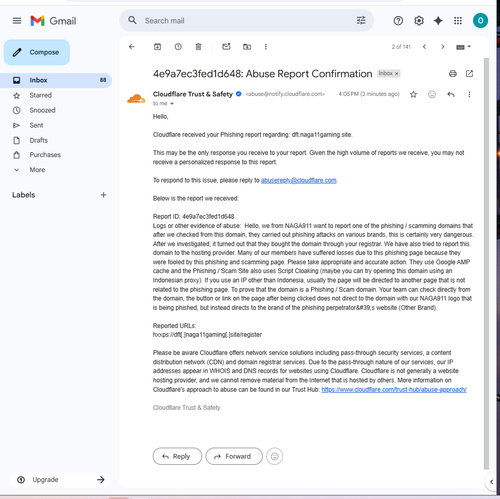
Task: Create new label plus icon
Action: 103,195
